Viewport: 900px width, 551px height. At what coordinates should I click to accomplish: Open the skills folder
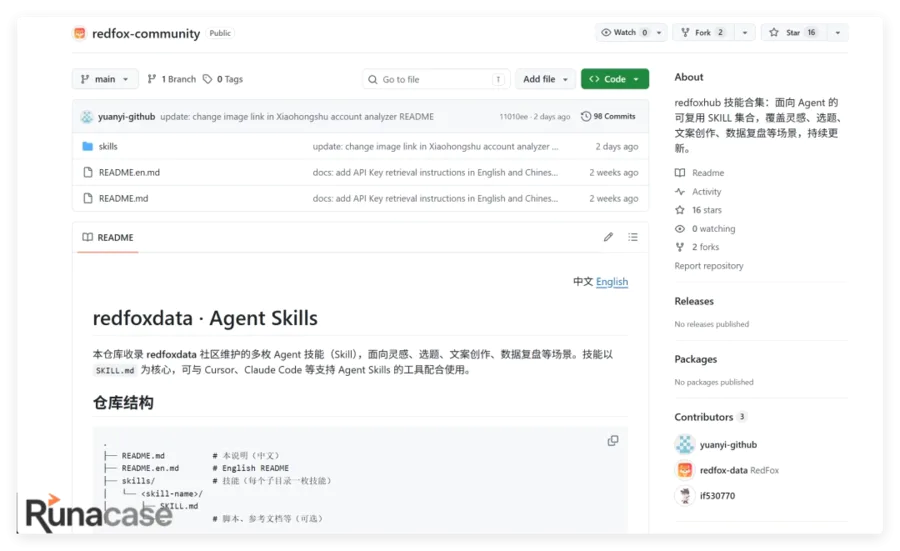(x=108, y=146)
